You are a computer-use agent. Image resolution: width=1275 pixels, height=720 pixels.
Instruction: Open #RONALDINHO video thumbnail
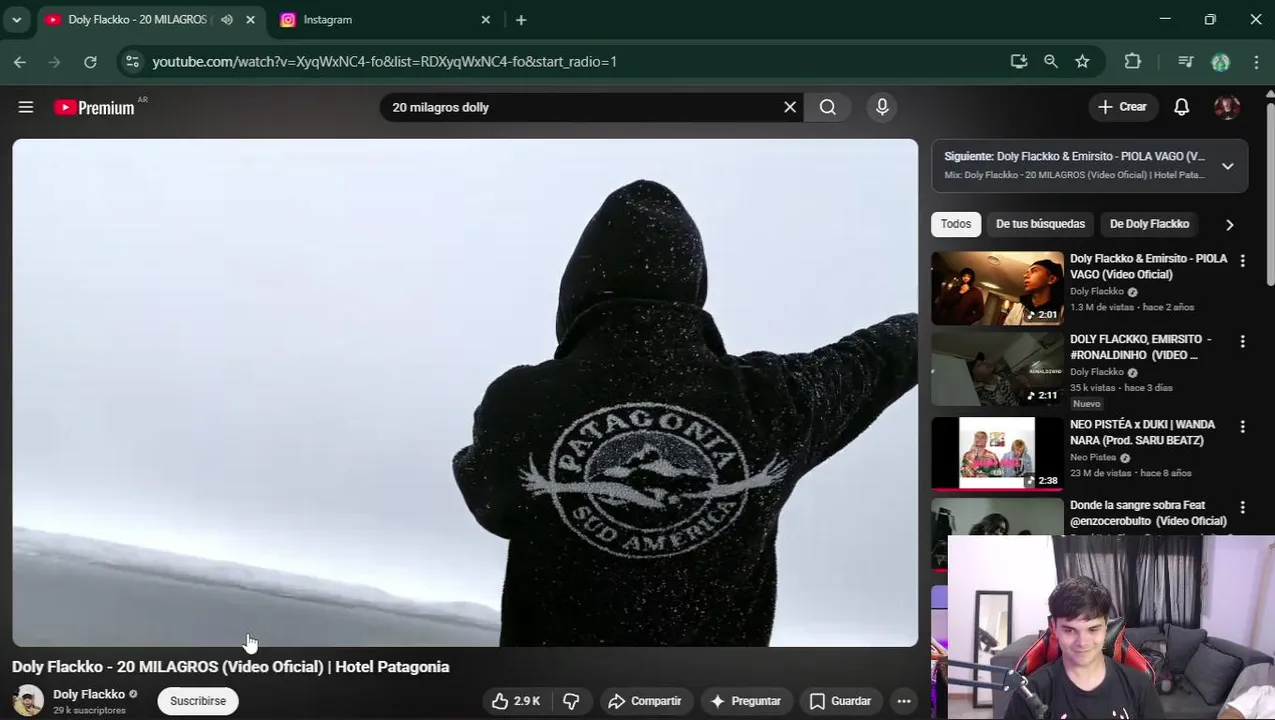(x=997, y=369)
